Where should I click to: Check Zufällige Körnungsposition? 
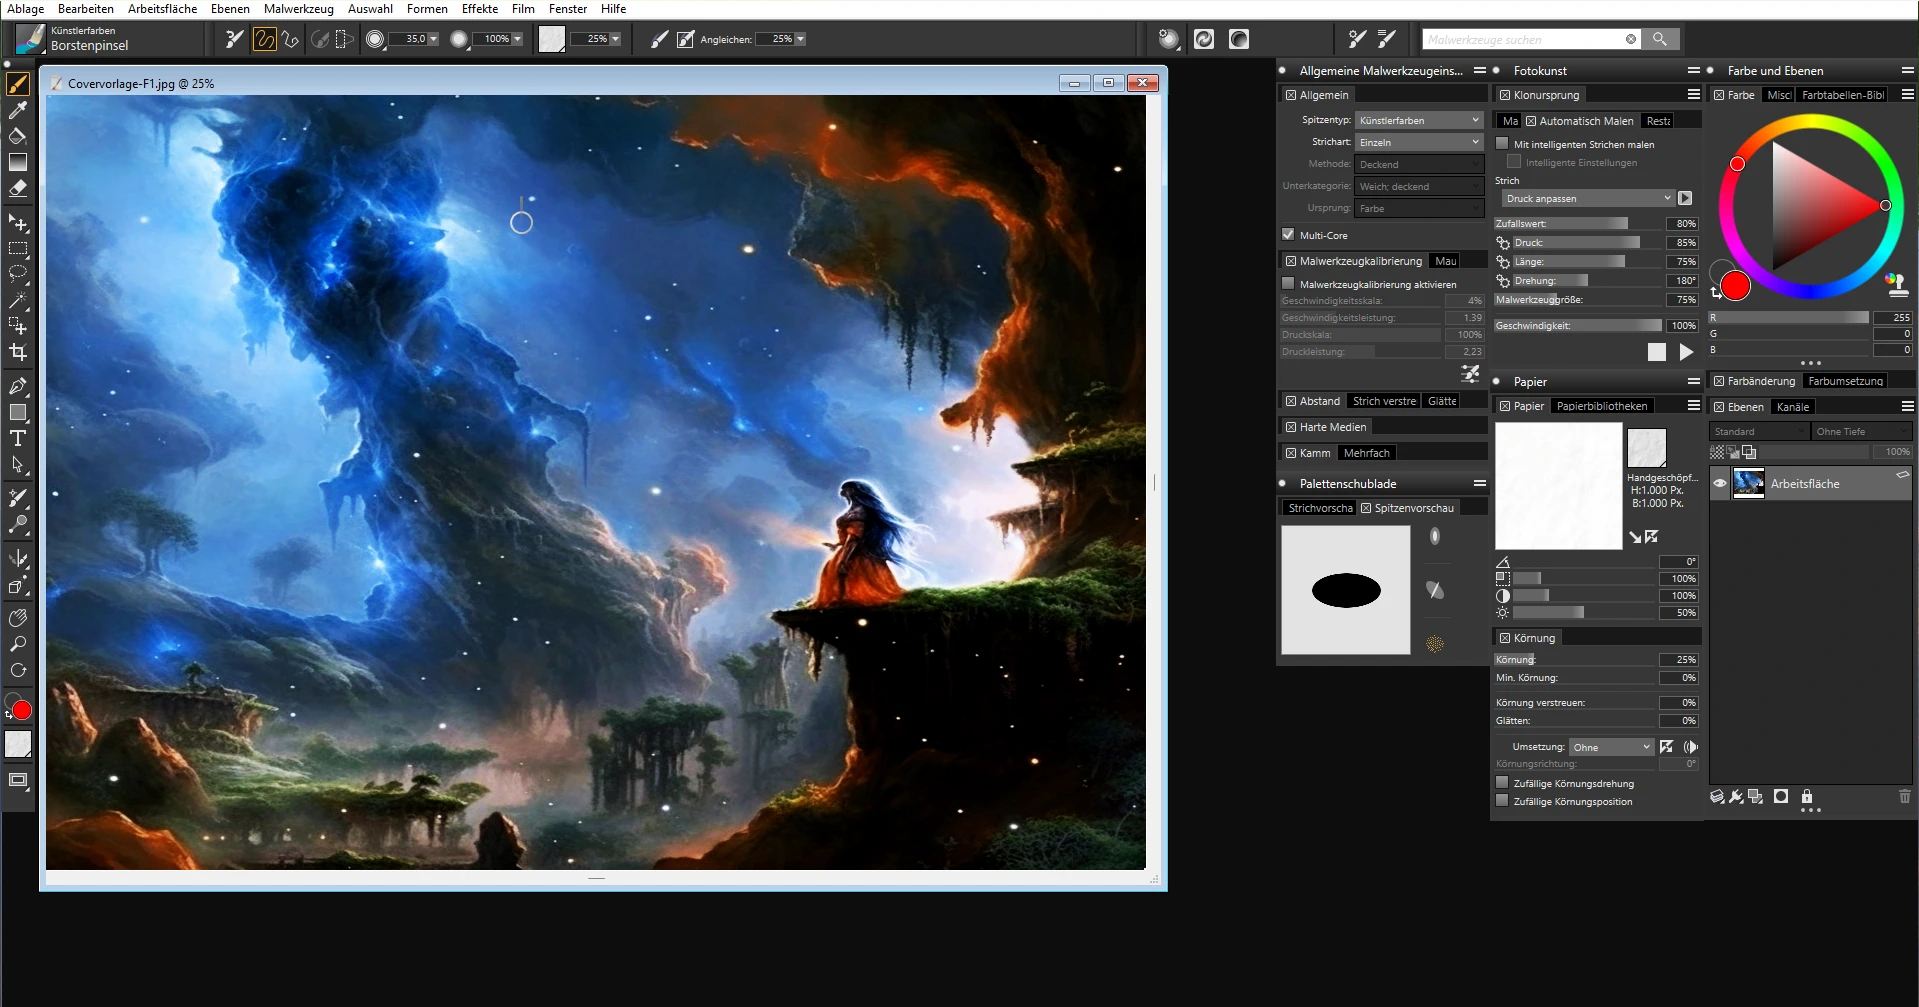1502,801
